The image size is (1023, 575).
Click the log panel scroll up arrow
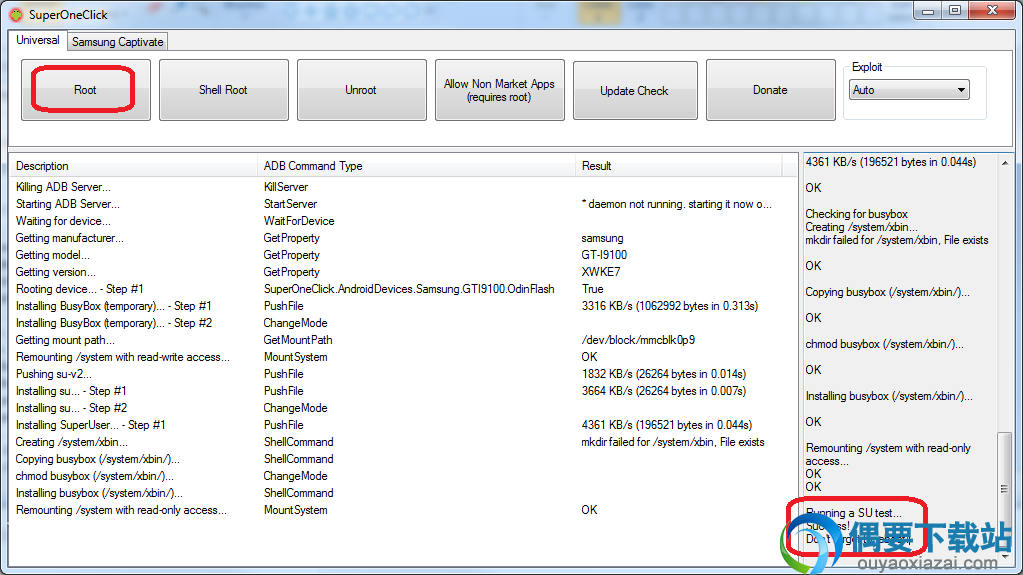[1005, 163]
